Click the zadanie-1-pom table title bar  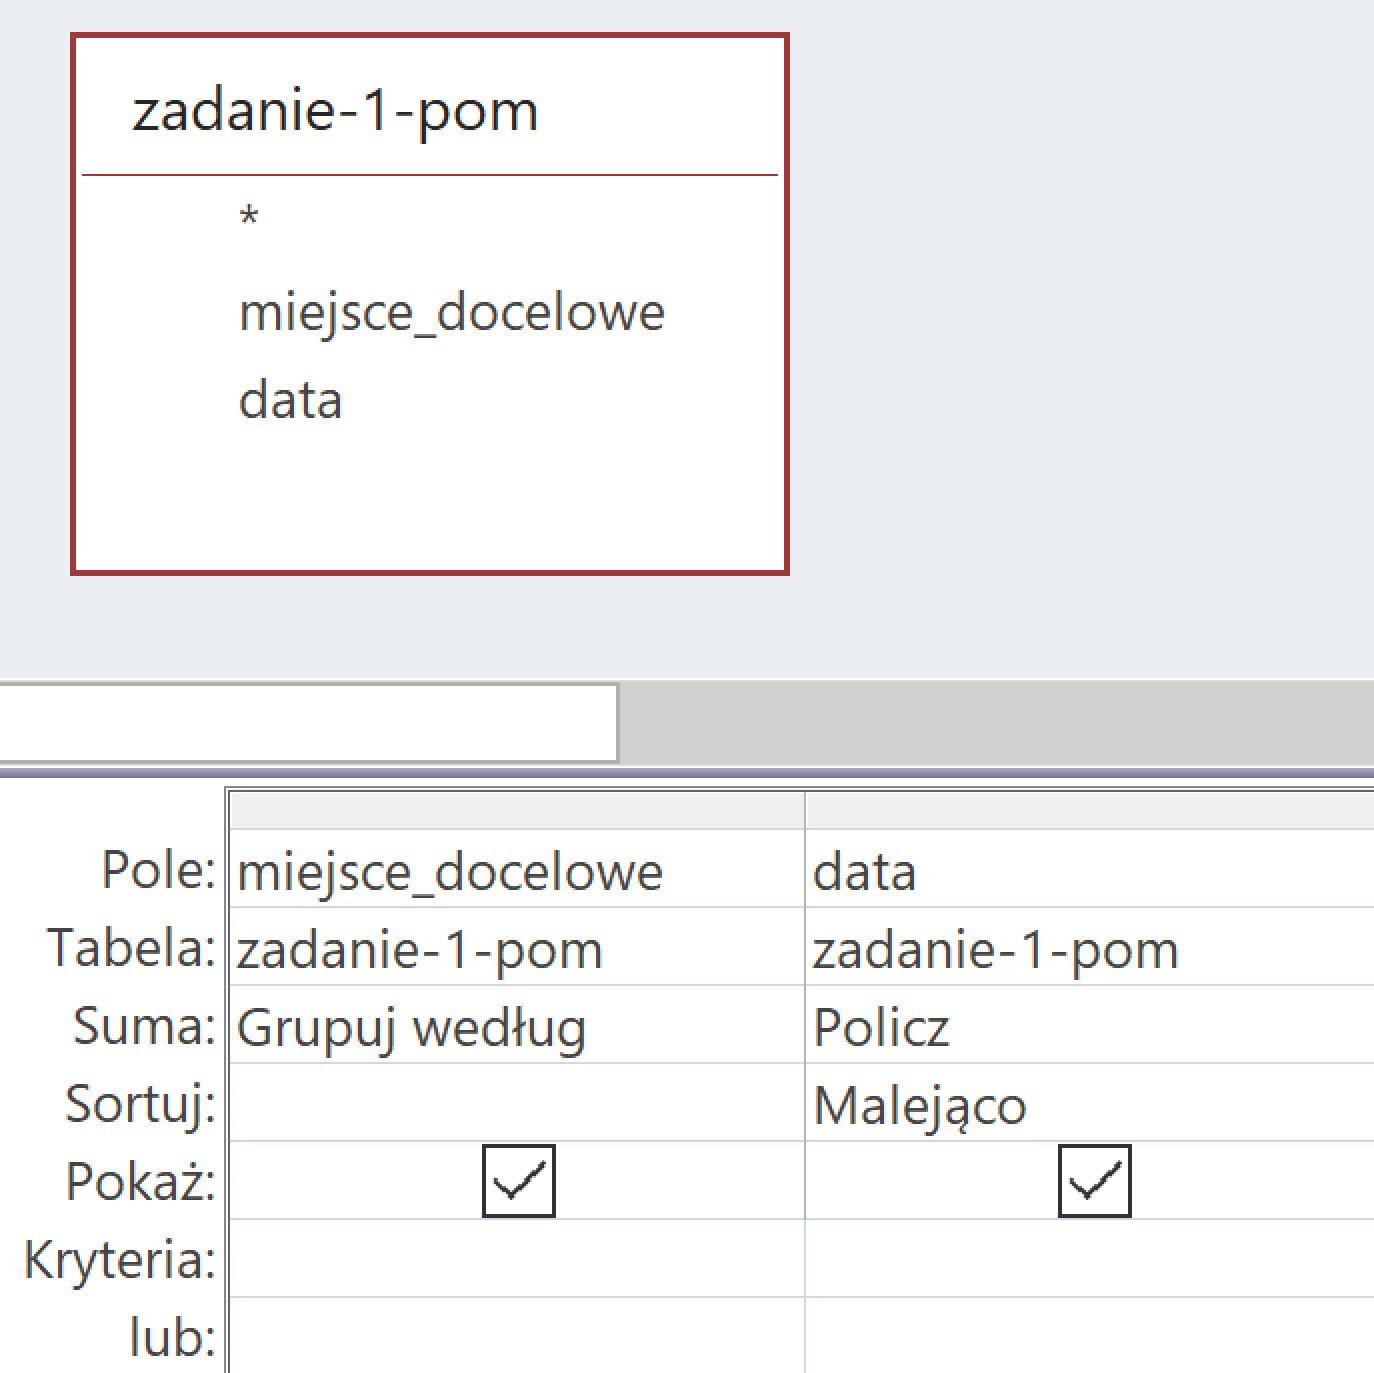(337, 110)
